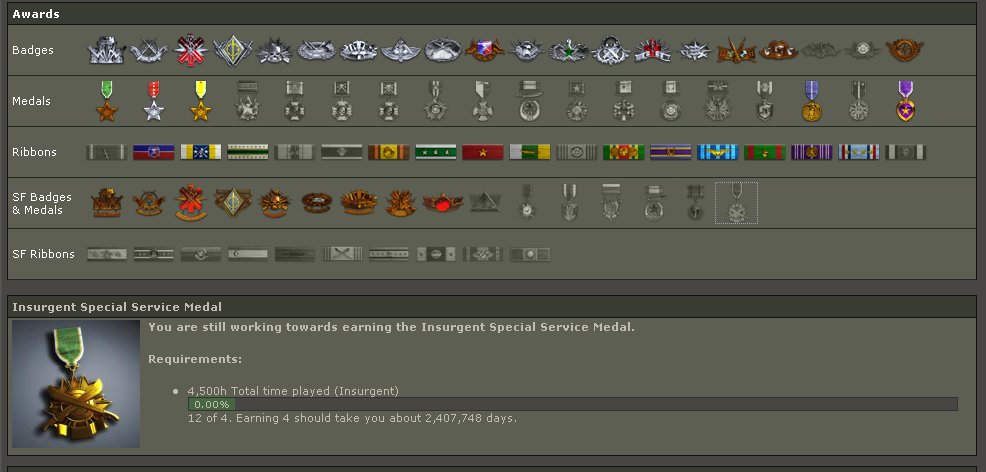Click the green ribbon with white stars
Image resolution: width=986 pixels, height=472 pixels.
[x=436, y=152]
